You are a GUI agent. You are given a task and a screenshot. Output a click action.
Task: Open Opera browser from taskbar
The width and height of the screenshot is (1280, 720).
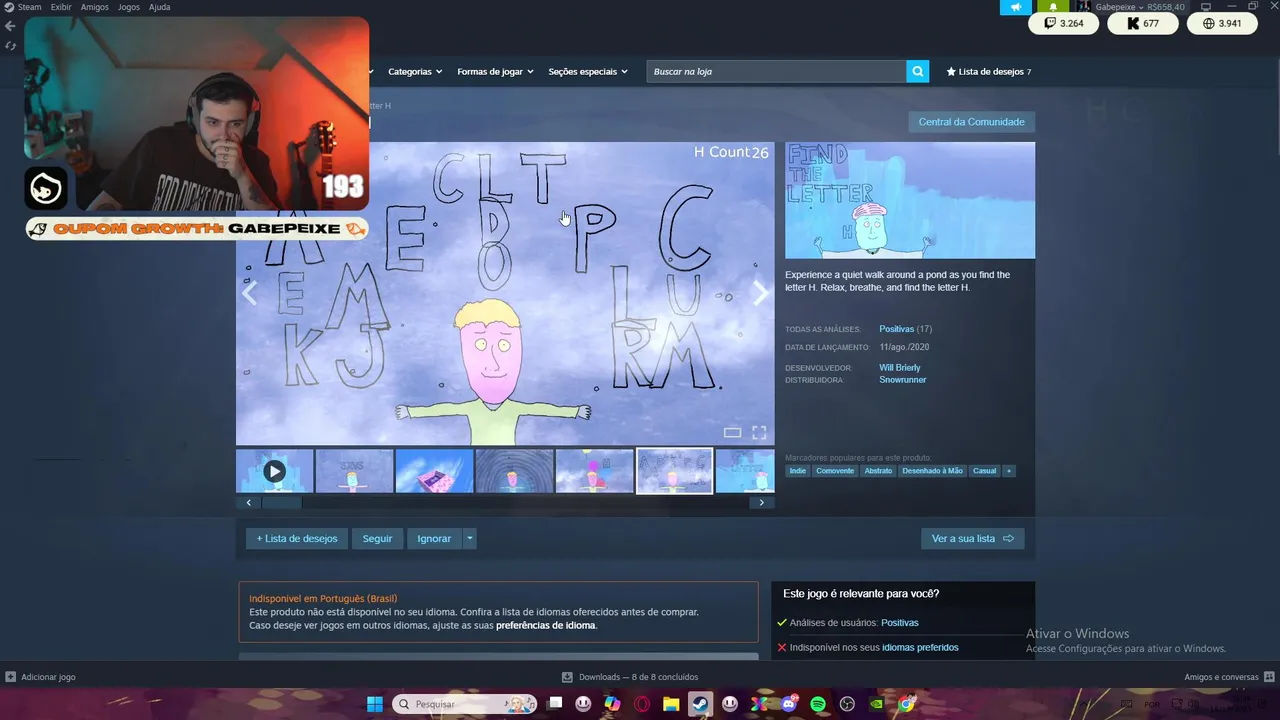[x=642, y=704]
